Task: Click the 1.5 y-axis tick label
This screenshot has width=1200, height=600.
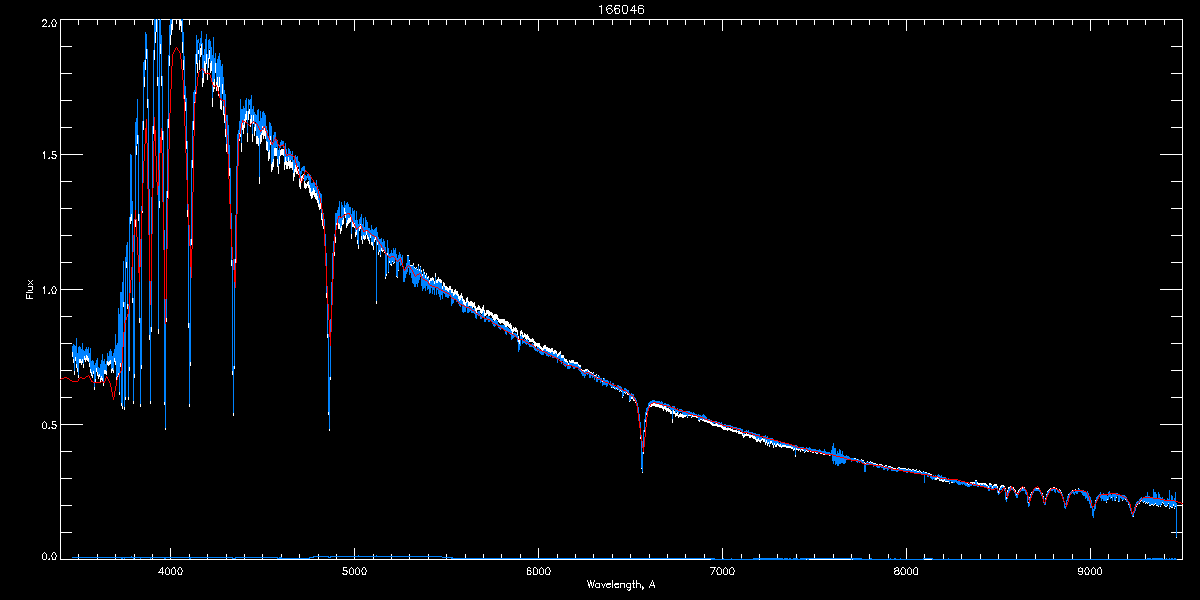Action: (x=49, y=156)
